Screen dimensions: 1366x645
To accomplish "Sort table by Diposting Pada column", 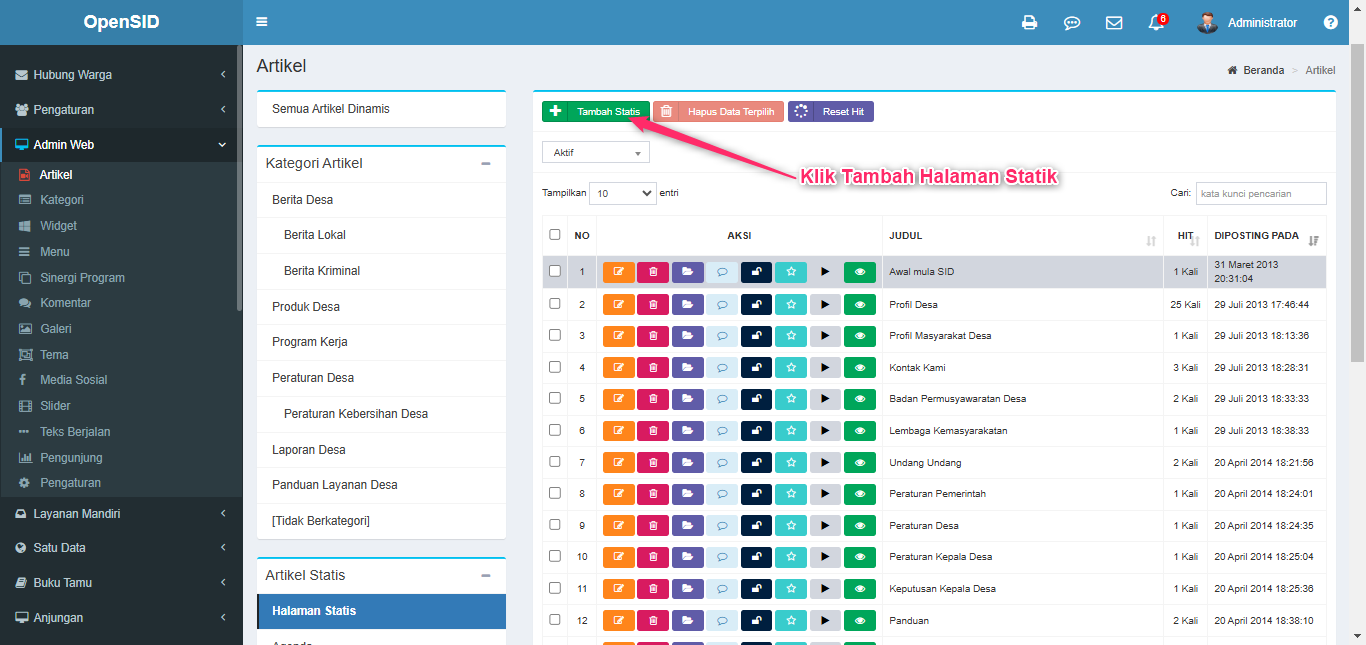I will [1266, 236].
